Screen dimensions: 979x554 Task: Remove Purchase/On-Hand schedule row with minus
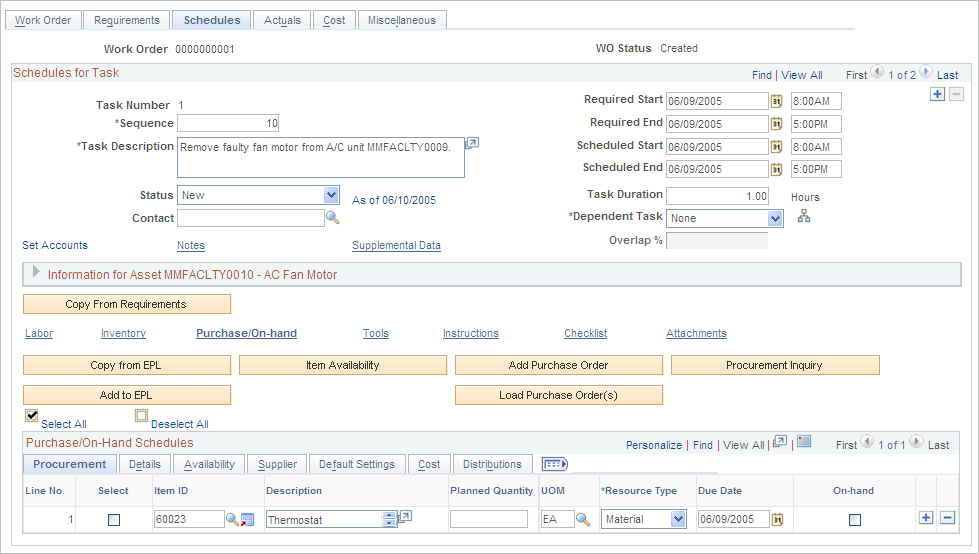tap(947, 518)
